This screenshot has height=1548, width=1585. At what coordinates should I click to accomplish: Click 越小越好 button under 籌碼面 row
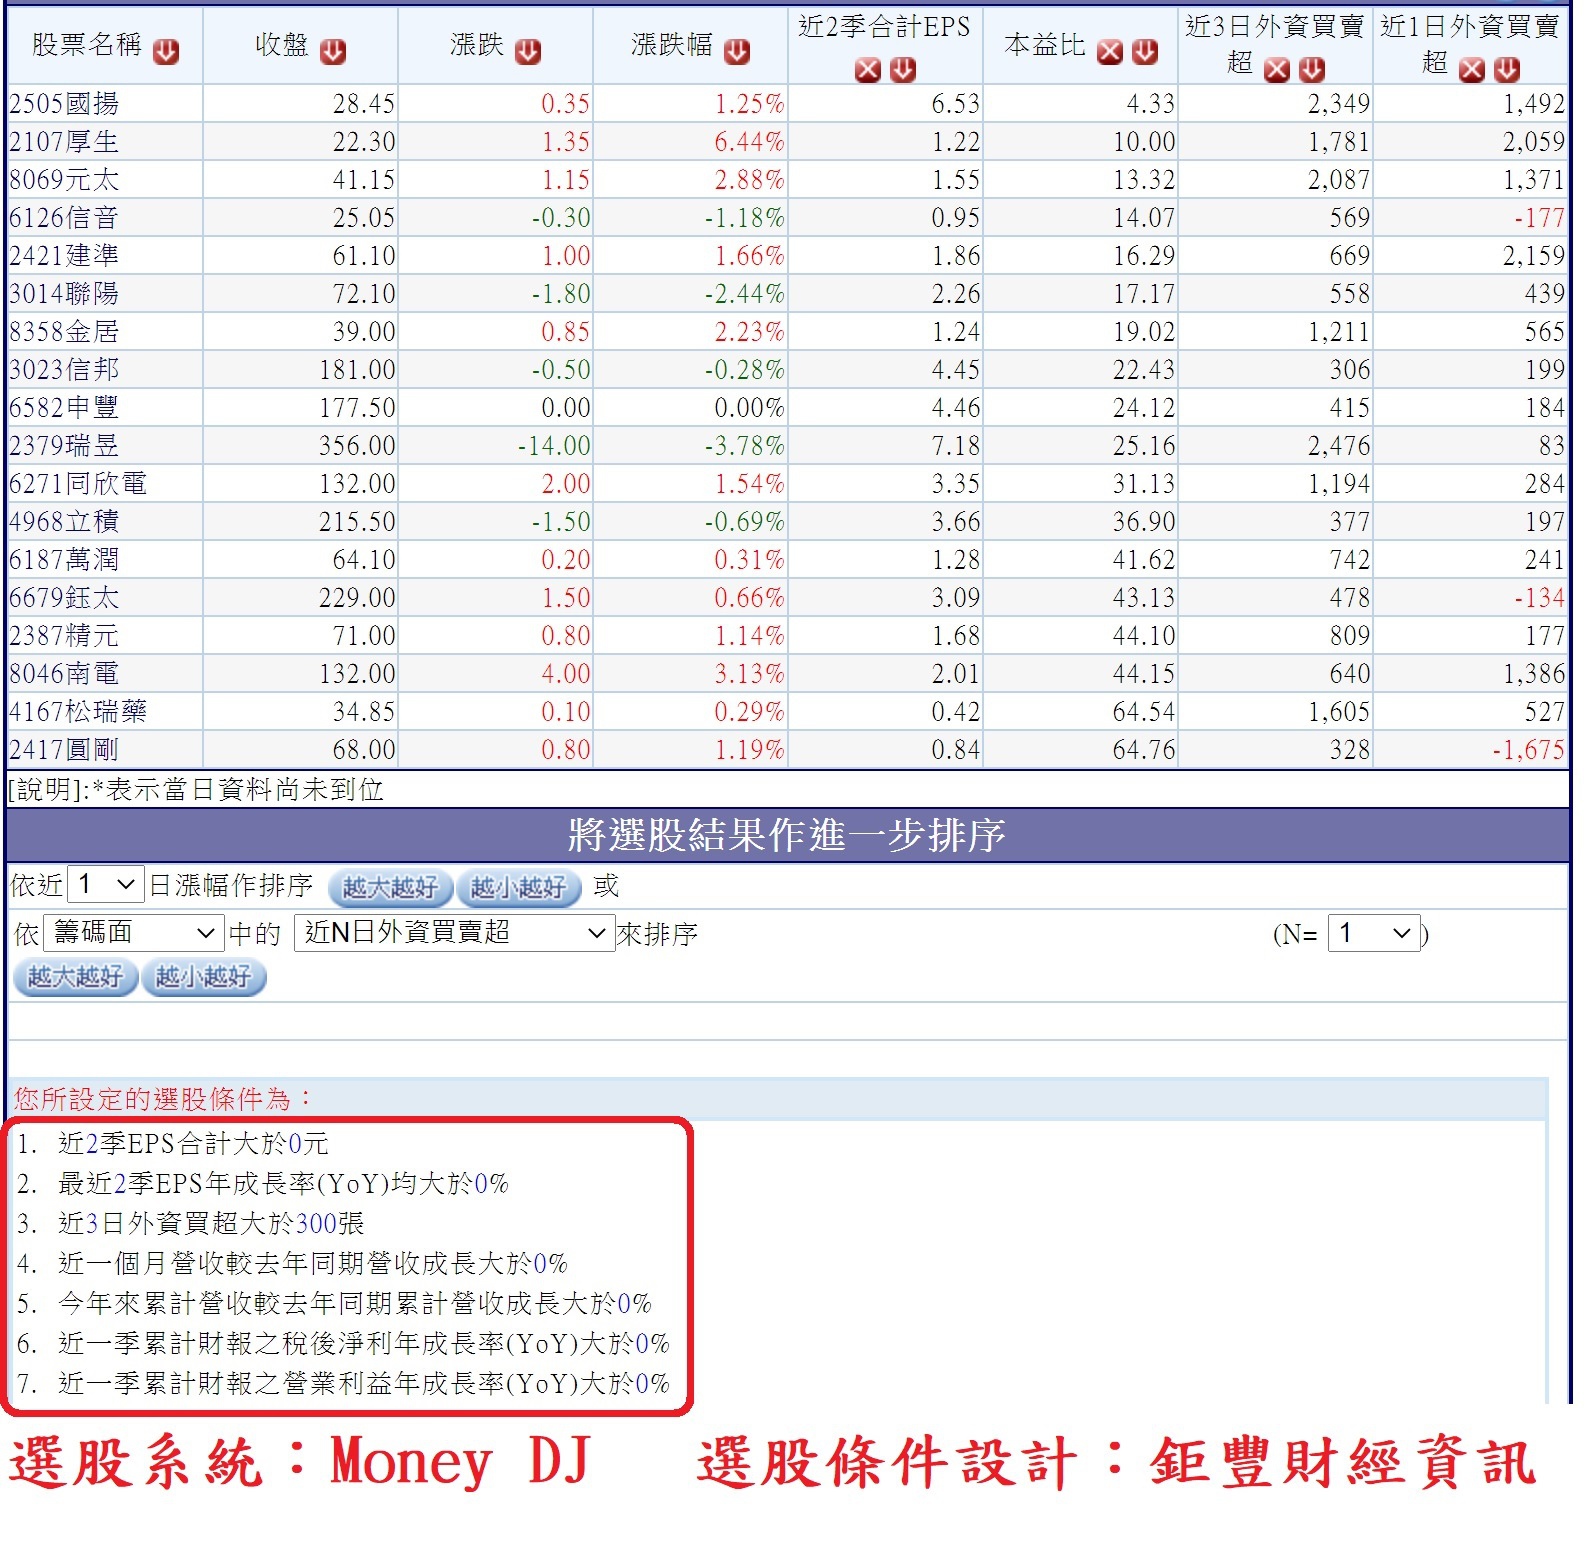pos(204,977)
